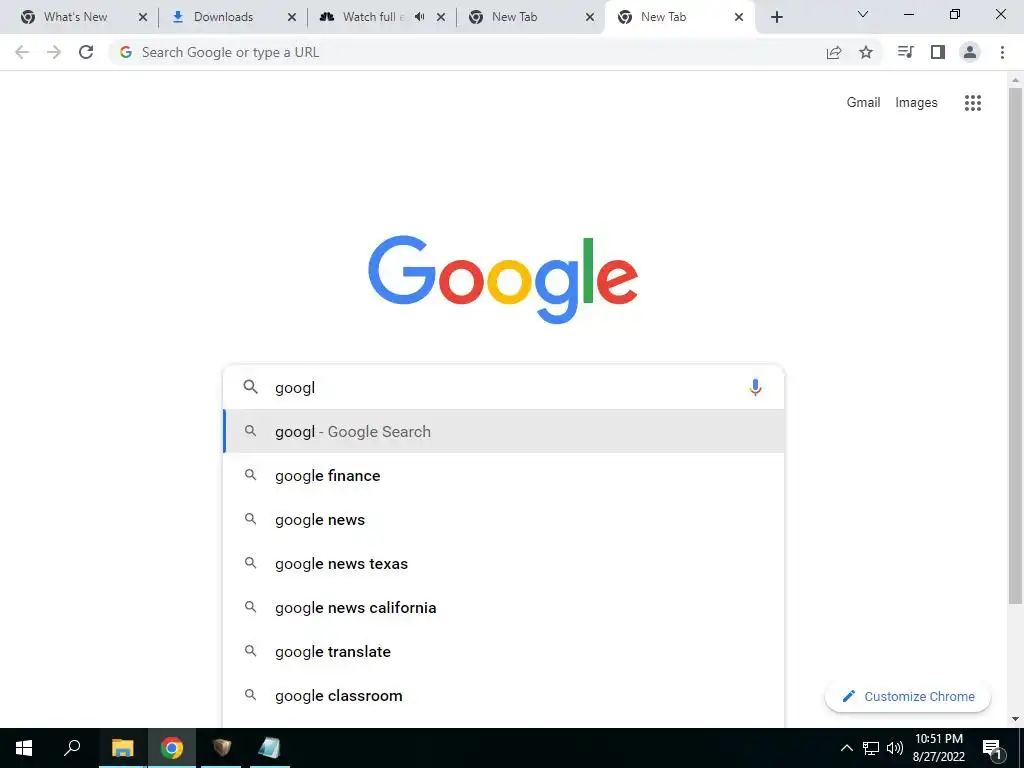Screen dimensions: 1024x768
Task: Expand the tab search chevron
Action: (x=863, y=14)
